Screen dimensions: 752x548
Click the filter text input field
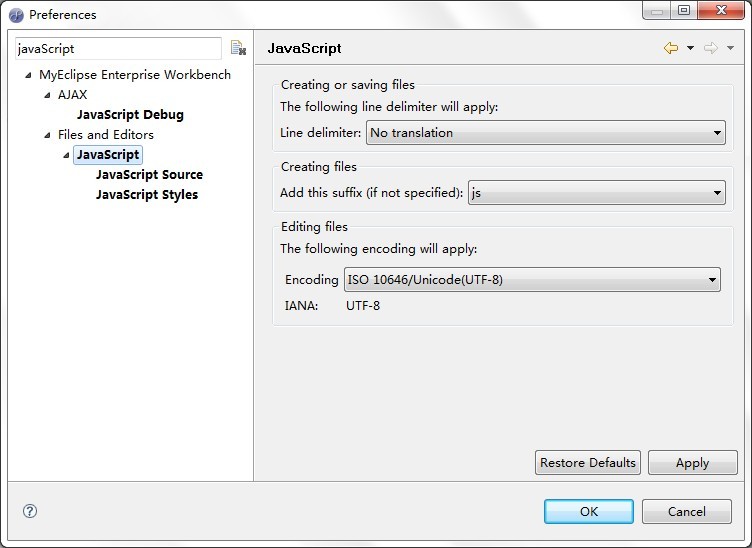(118, 48)
